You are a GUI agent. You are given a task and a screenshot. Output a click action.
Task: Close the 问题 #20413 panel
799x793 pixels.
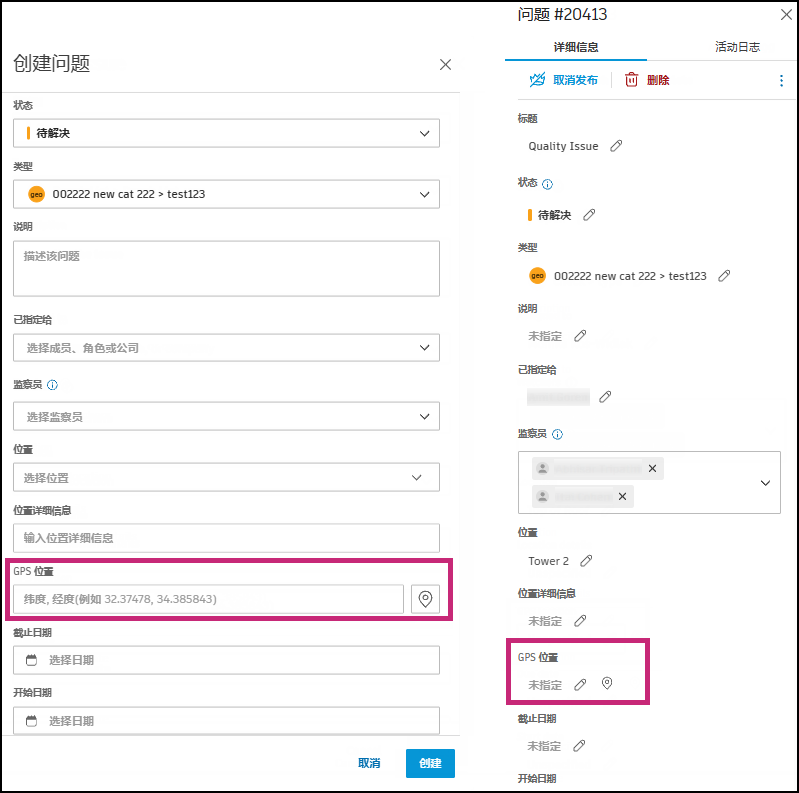click(x=786, y=15)
